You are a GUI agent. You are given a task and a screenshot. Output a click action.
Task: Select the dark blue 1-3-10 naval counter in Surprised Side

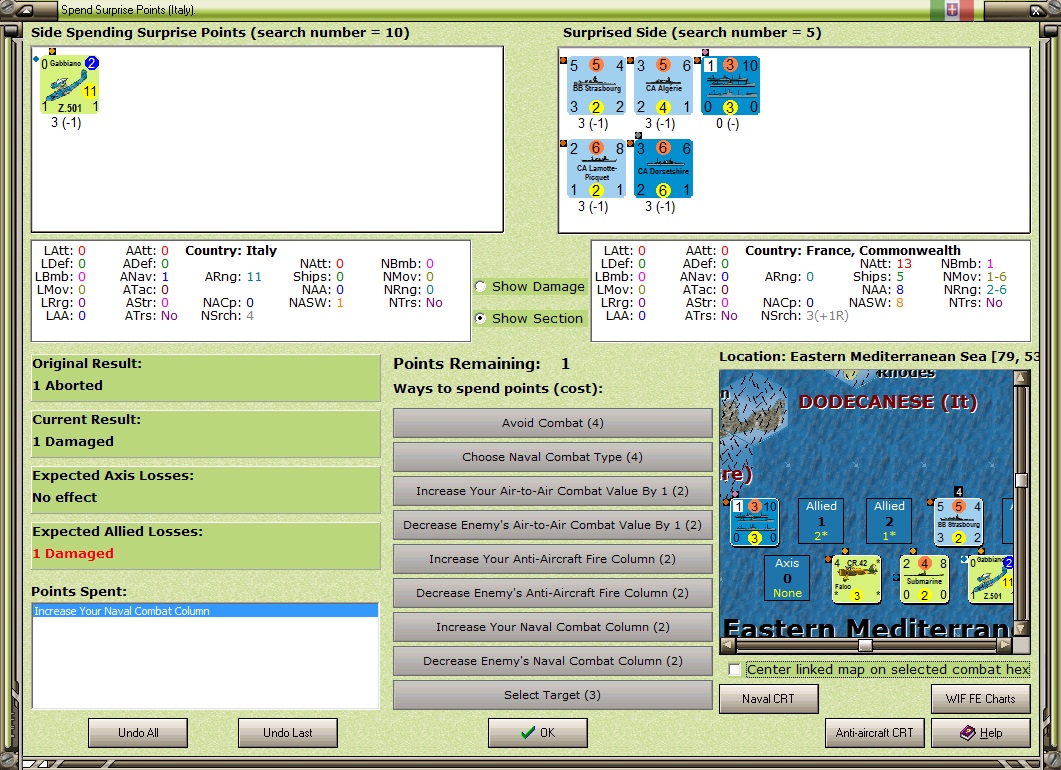point(730,85)
